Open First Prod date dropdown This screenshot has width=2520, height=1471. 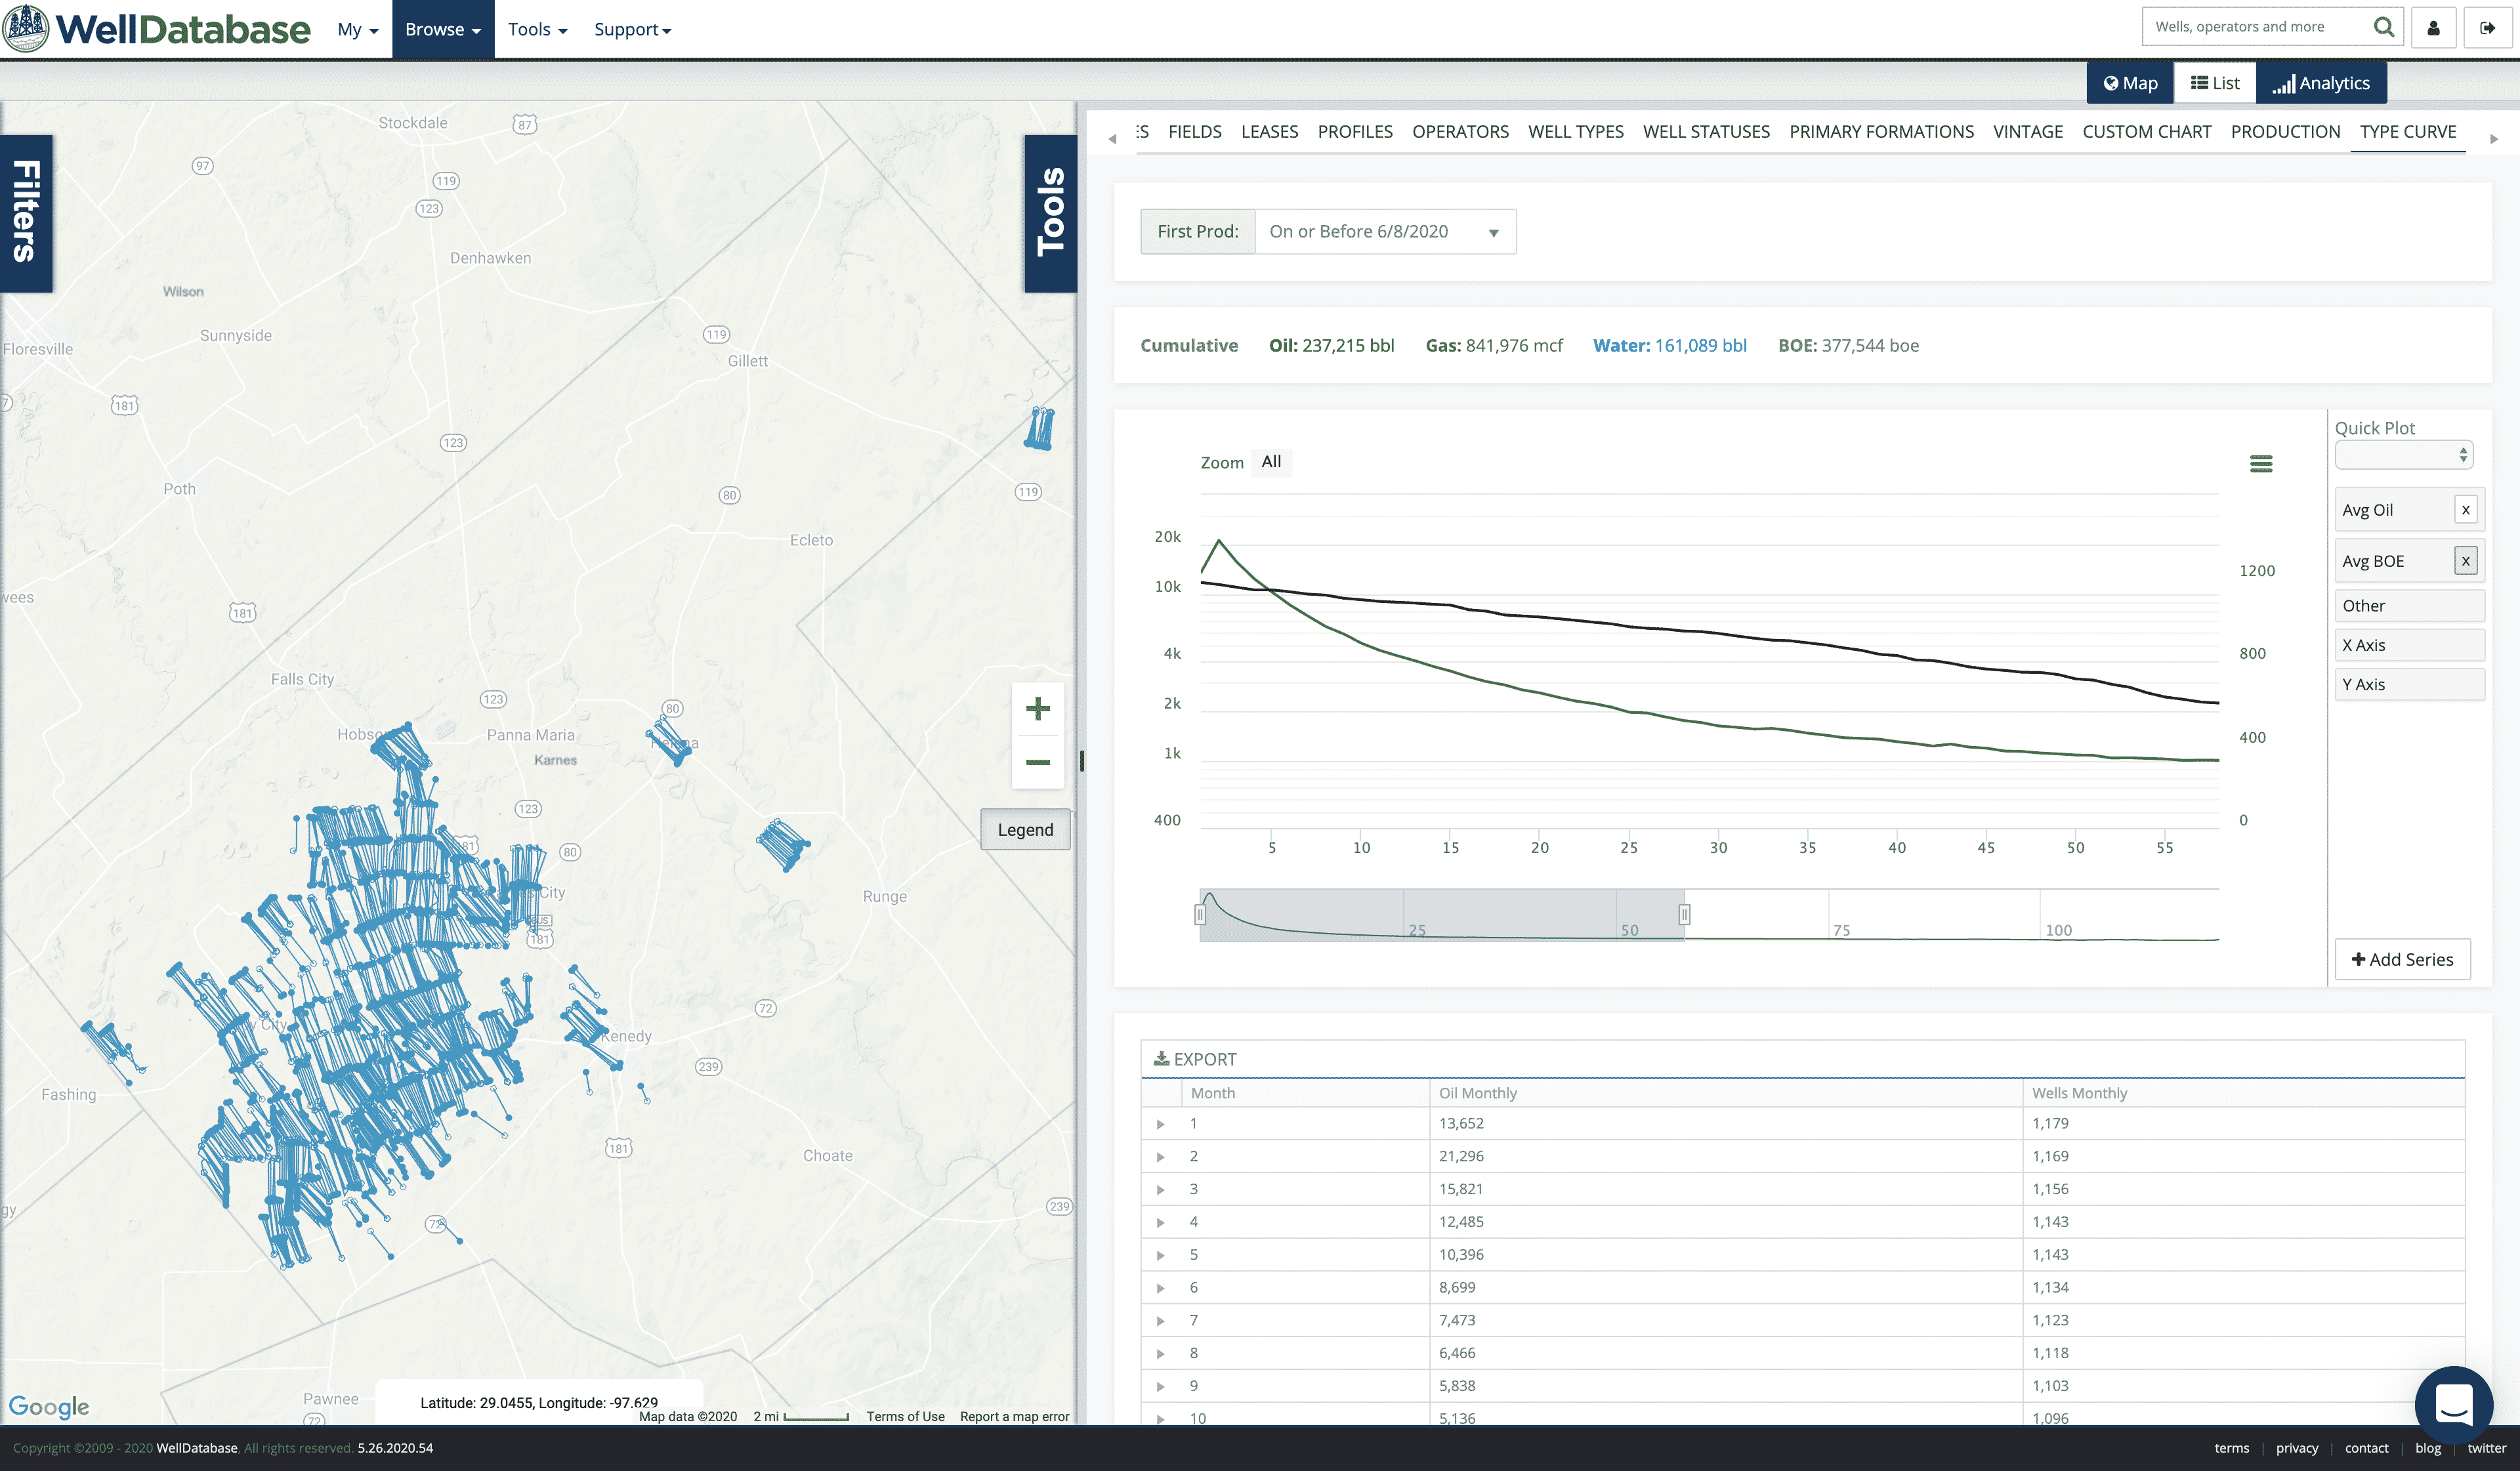(1384, 232)
